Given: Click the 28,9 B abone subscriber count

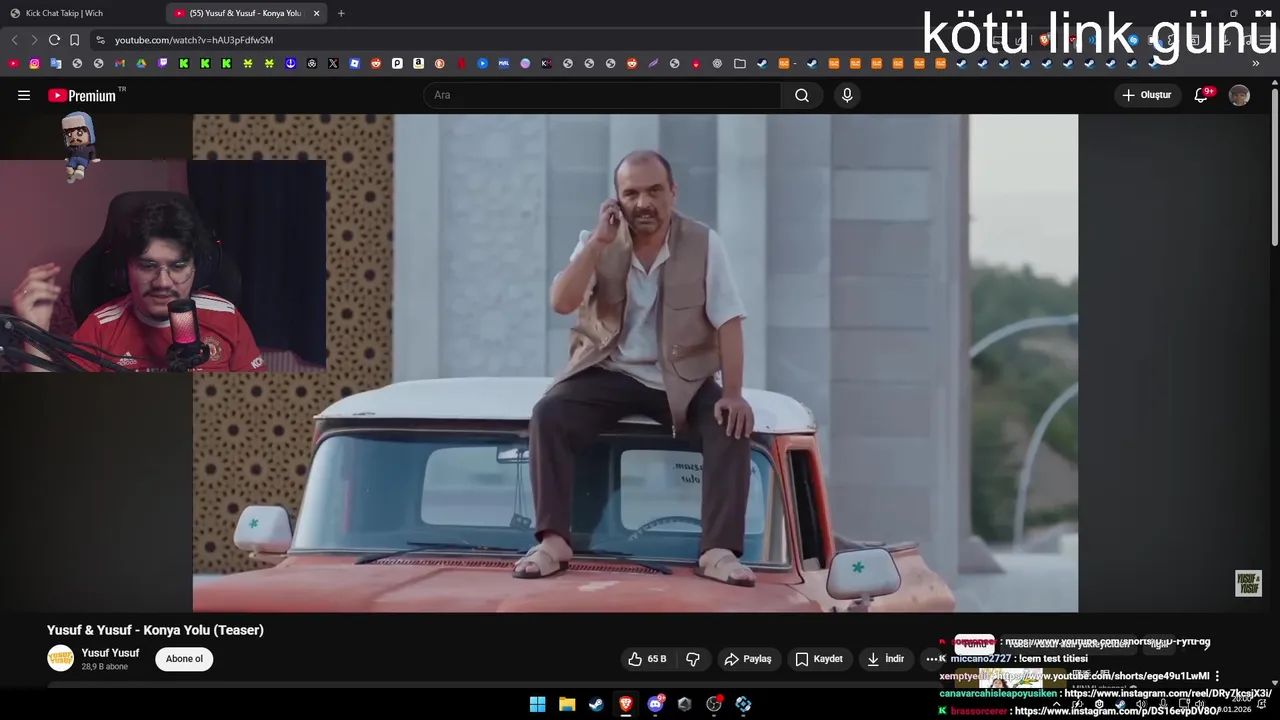Looking at the screenshot, I should tap(105, 667).
